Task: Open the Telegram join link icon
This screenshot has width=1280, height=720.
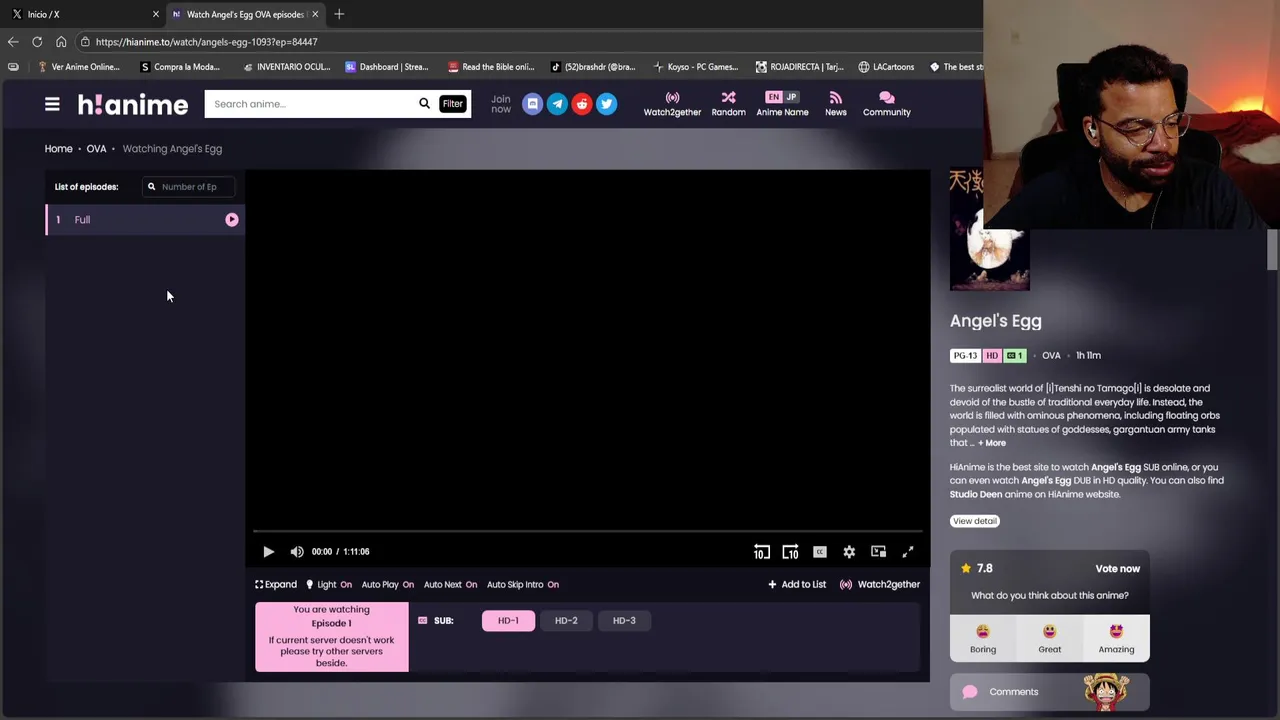Action: (x=557, y=104)
